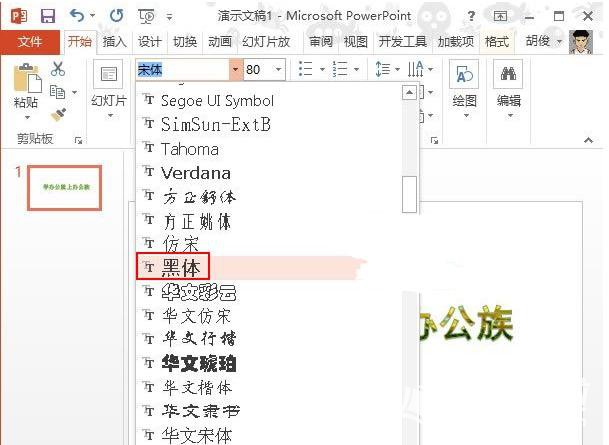This screenshot has width=609, height=445.
Task: Click the Paste clipboard icon
Action: click(x=27, y=82)
